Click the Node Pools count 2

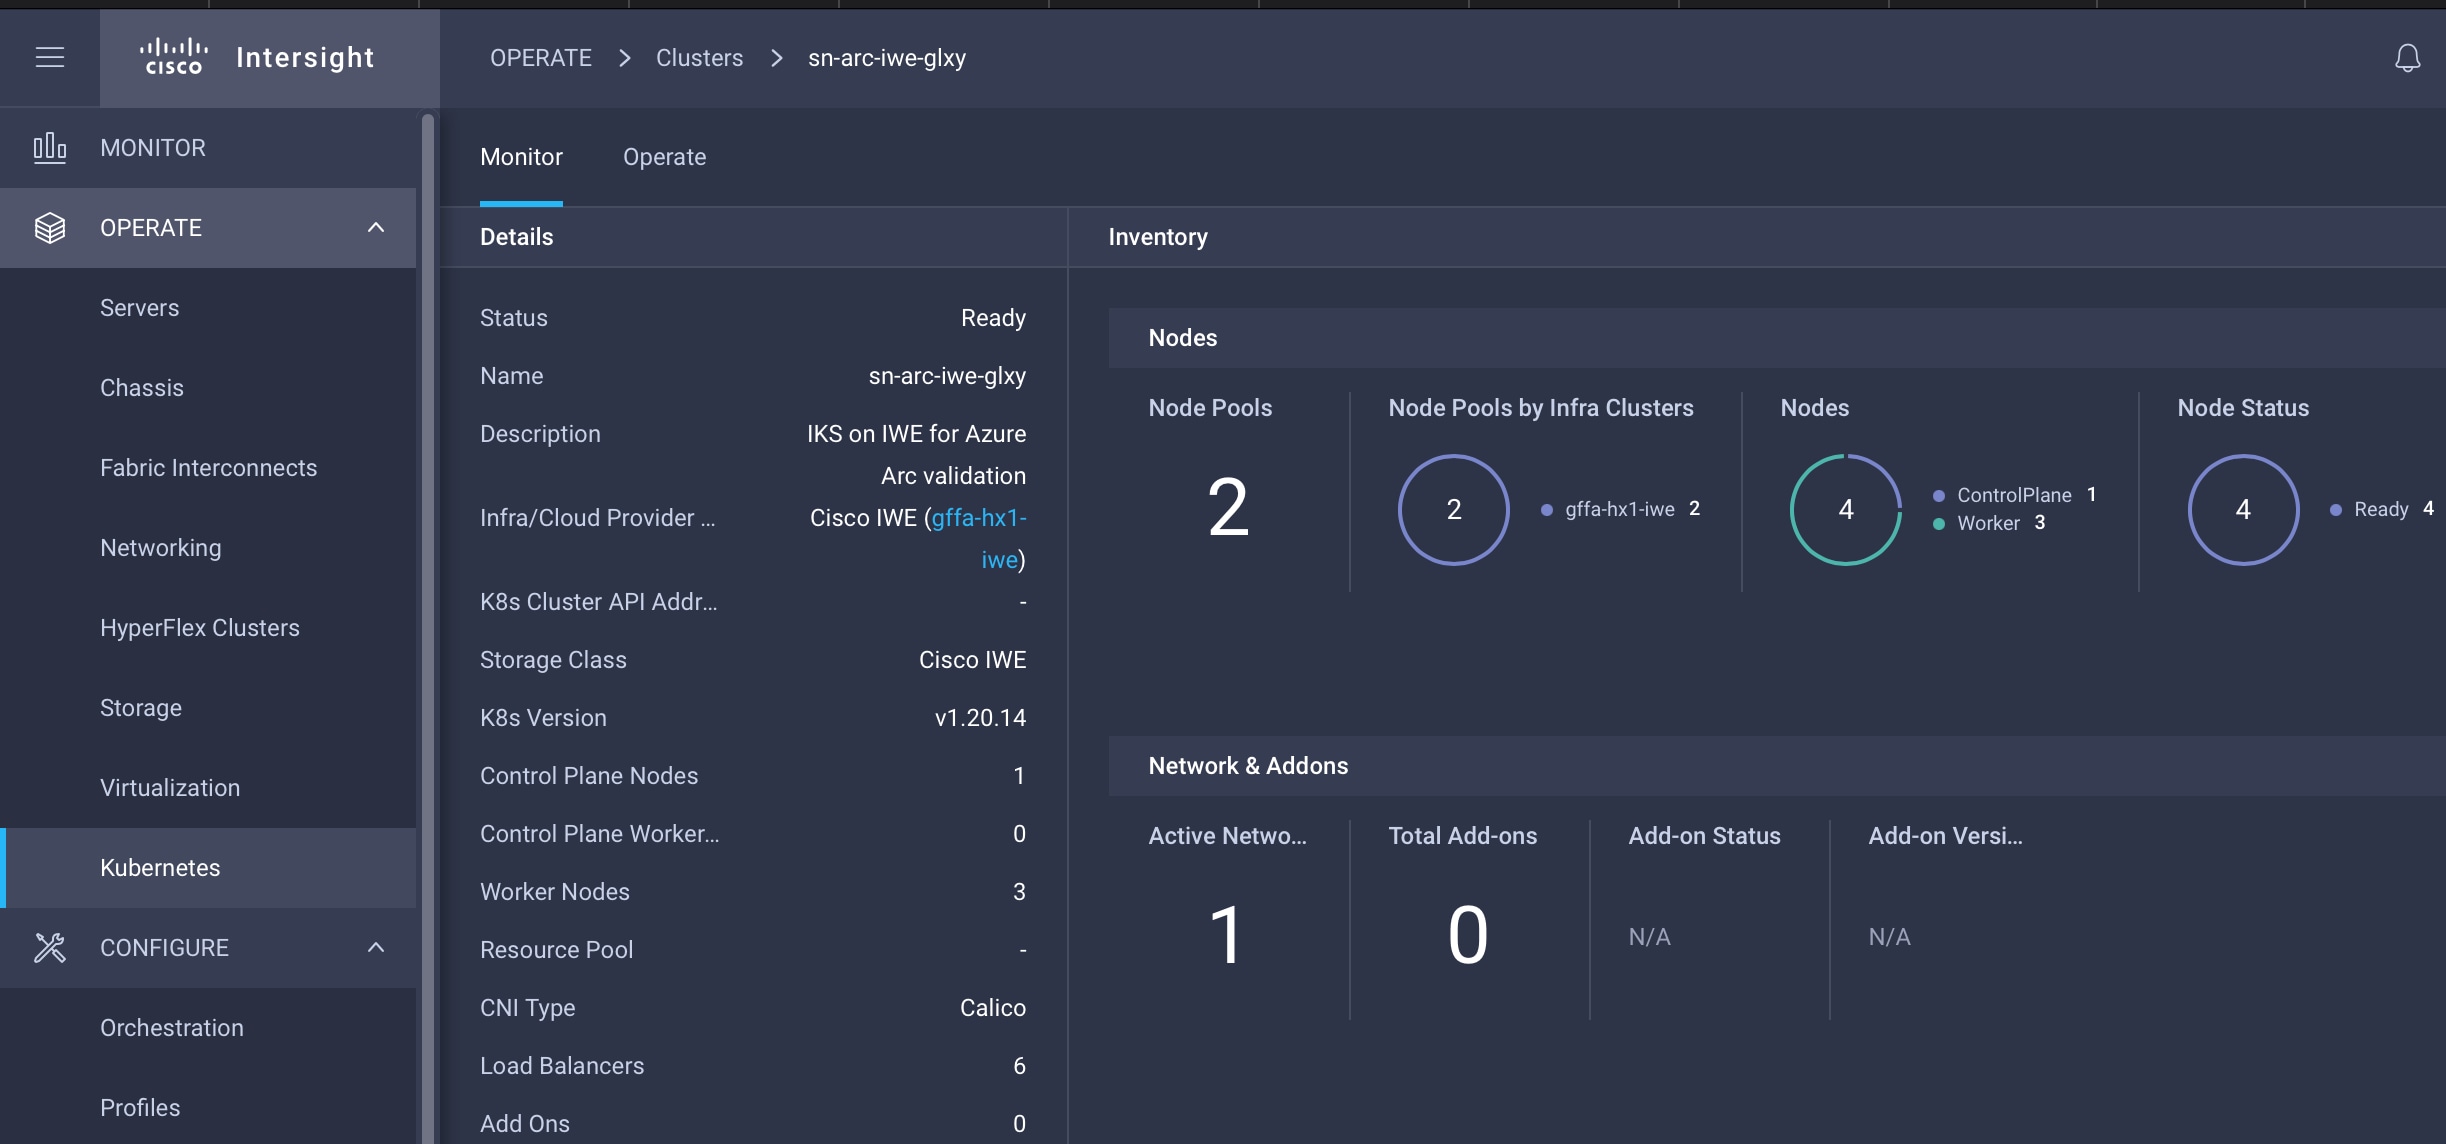click(1228, 507)
